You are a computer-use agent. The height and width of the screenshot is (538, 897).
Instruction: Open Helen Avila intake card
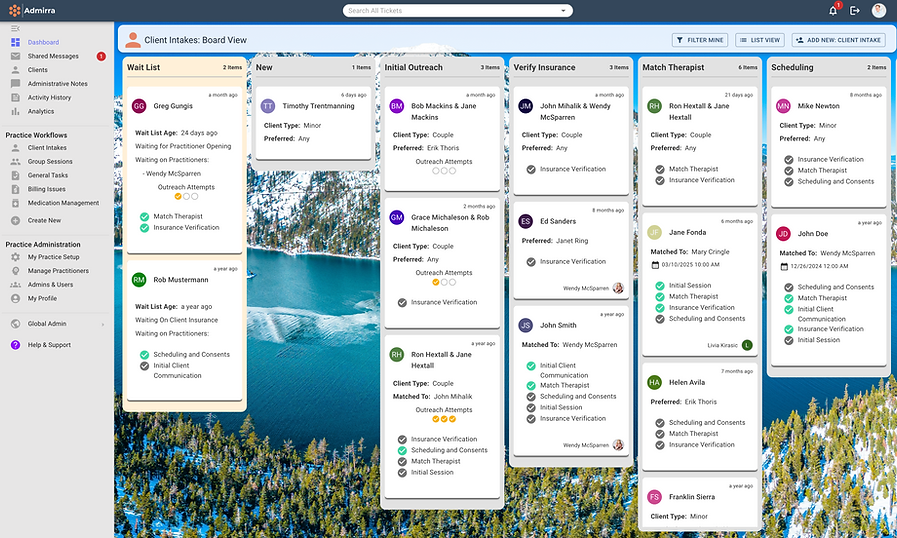pos(700,416)
